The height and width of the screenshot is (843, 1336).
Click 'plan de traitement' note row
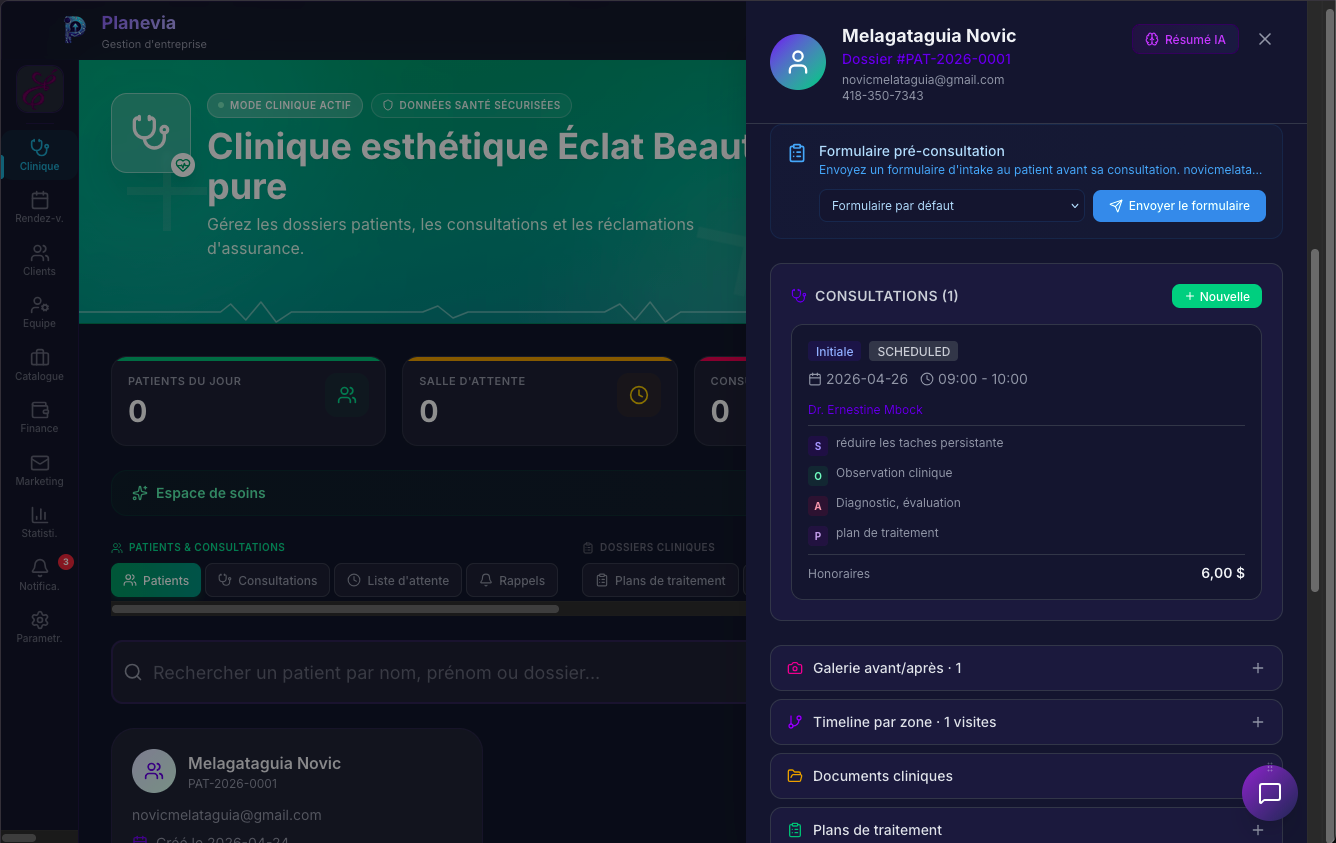point(887,533)
